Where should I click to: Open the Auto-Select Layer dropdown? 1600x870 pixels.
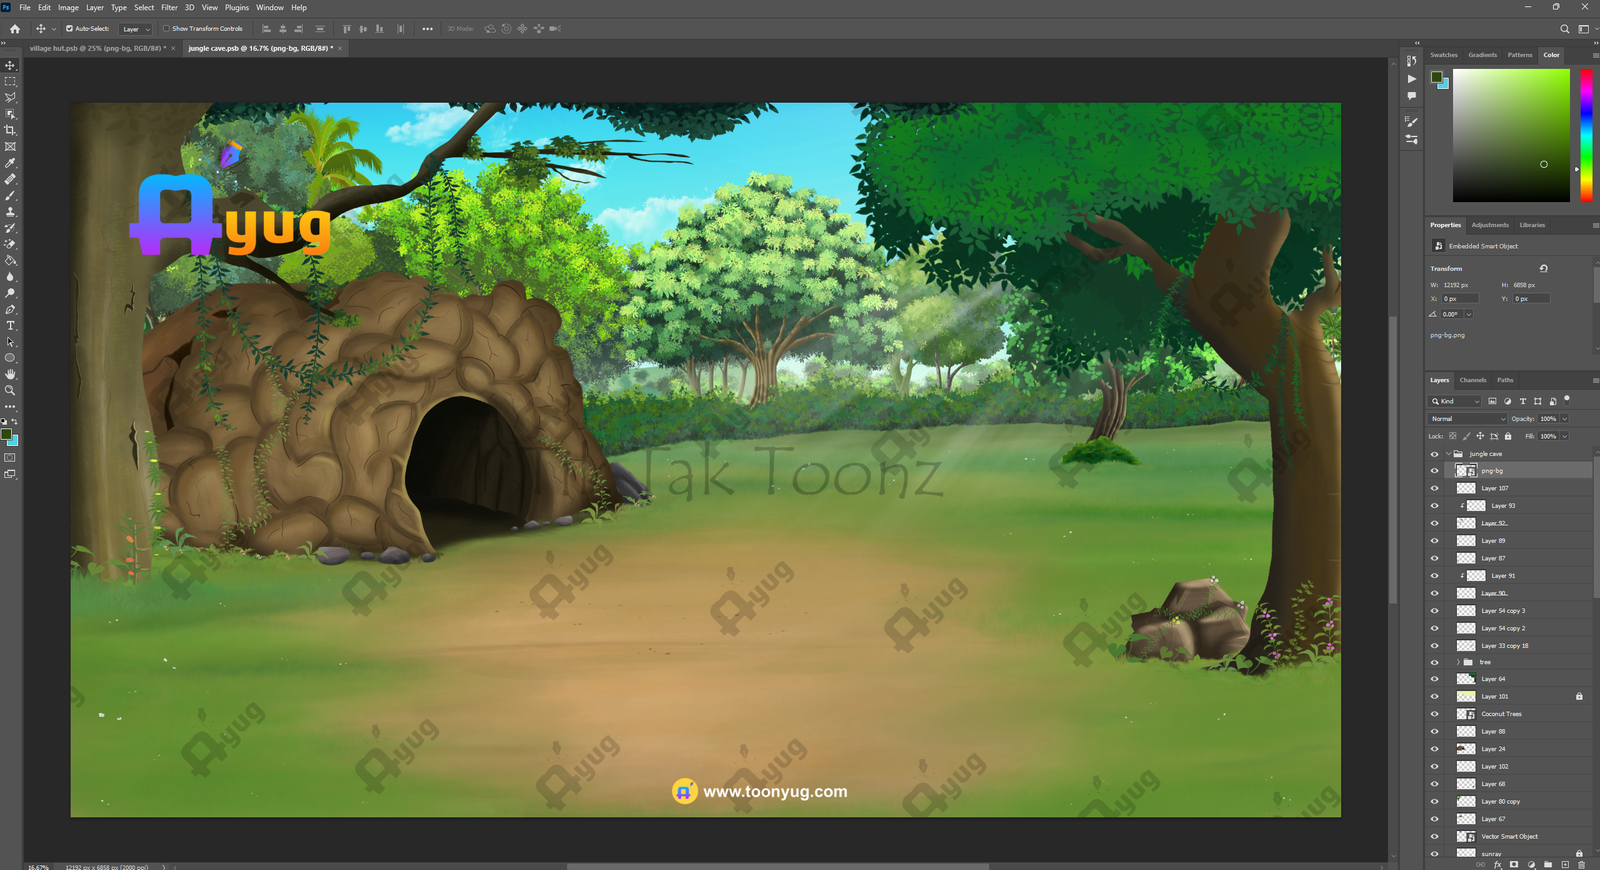(136, 29)
